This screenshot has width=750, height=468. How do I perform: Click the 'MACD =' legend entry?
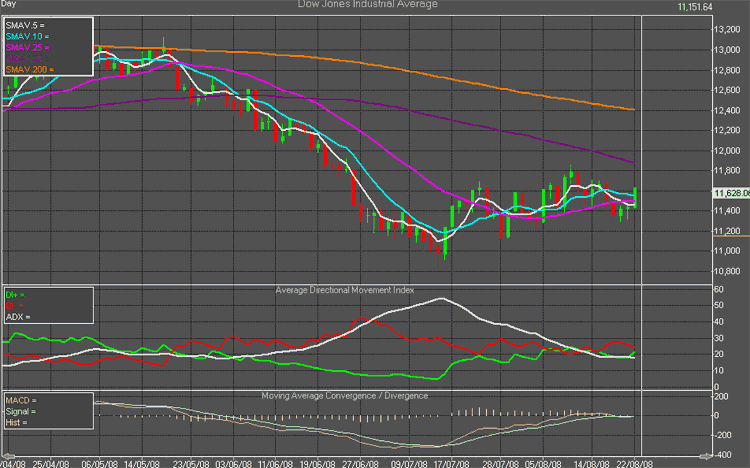(21, 400)
